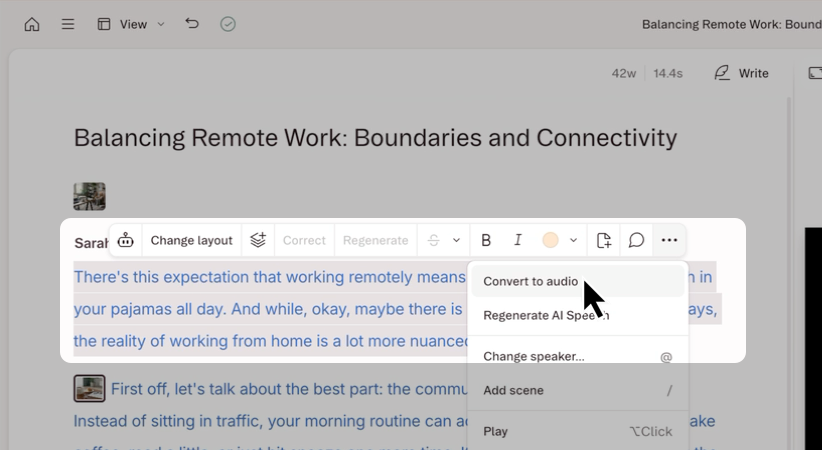Check the saved status checkmark icon
Screen dimensions: 822x450
[x=228, y=24]
